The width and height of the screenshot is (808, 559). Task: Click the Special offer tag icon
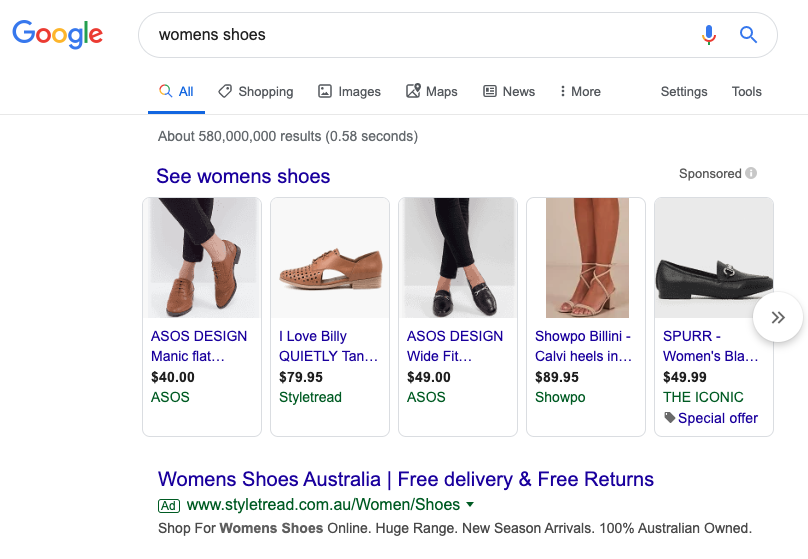click(669, 417)
